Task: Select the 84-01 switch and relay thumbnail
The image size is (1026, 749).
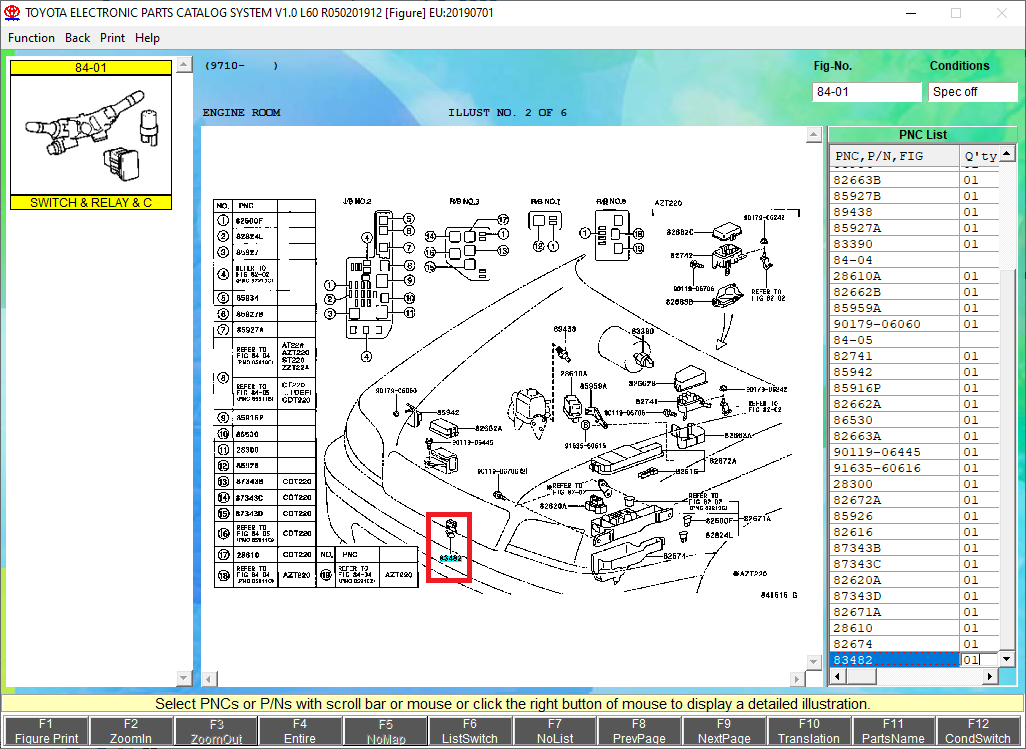Action: click(x=91, y=135)
